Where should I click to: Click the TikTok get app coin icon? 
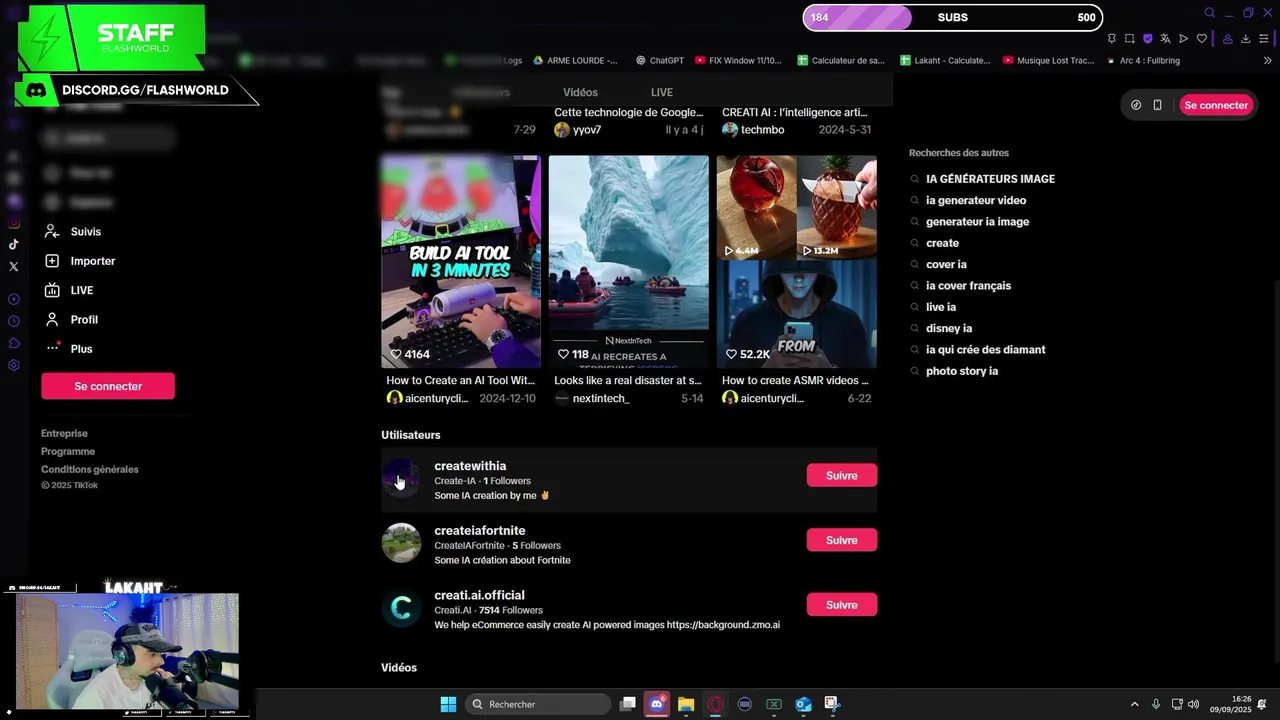1136,105
